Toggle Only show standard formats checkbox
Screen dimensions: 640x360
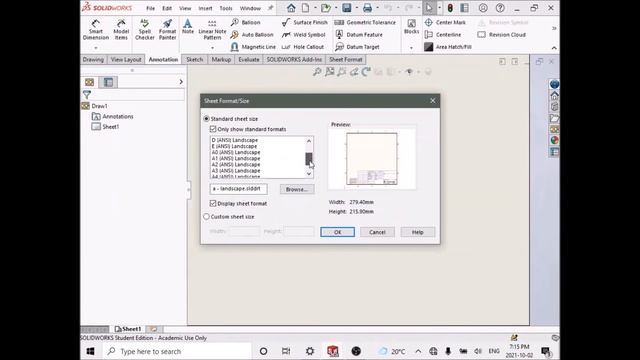213,129
